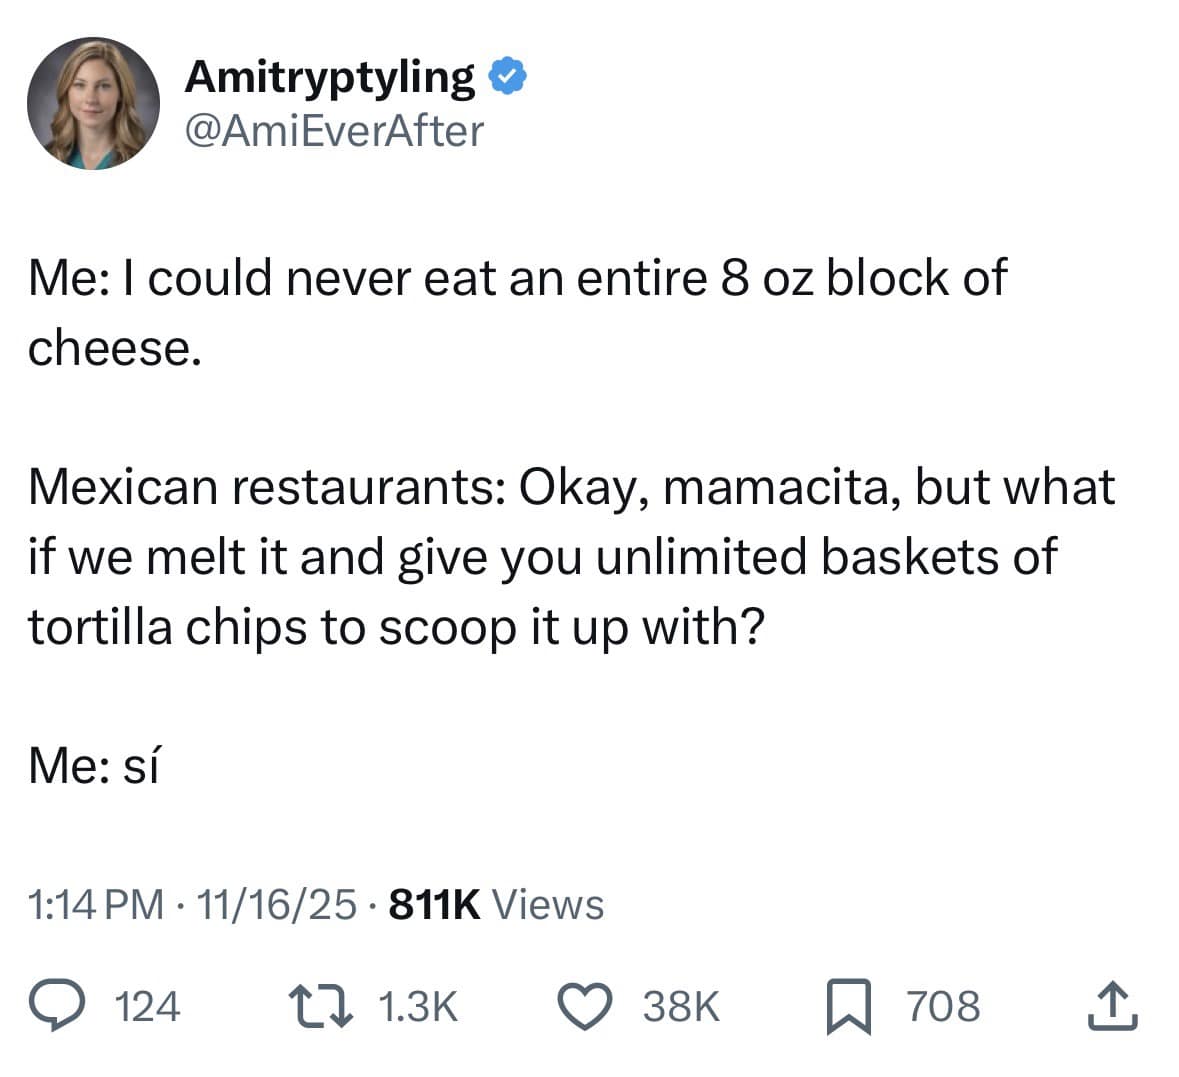
Task: Visit the @AmiEverAfter handle
Action: coord(333,129)
